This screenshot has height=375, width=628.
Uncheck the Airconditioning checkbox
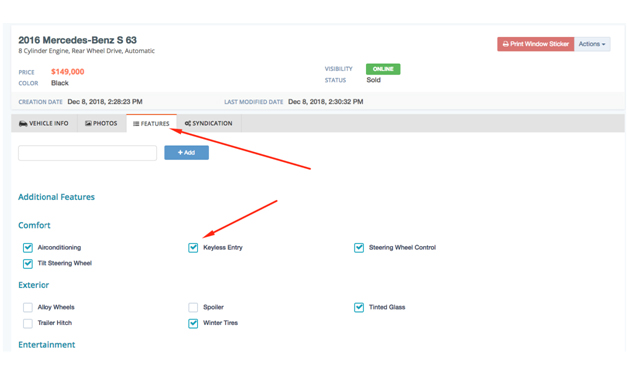click(28, 248)
